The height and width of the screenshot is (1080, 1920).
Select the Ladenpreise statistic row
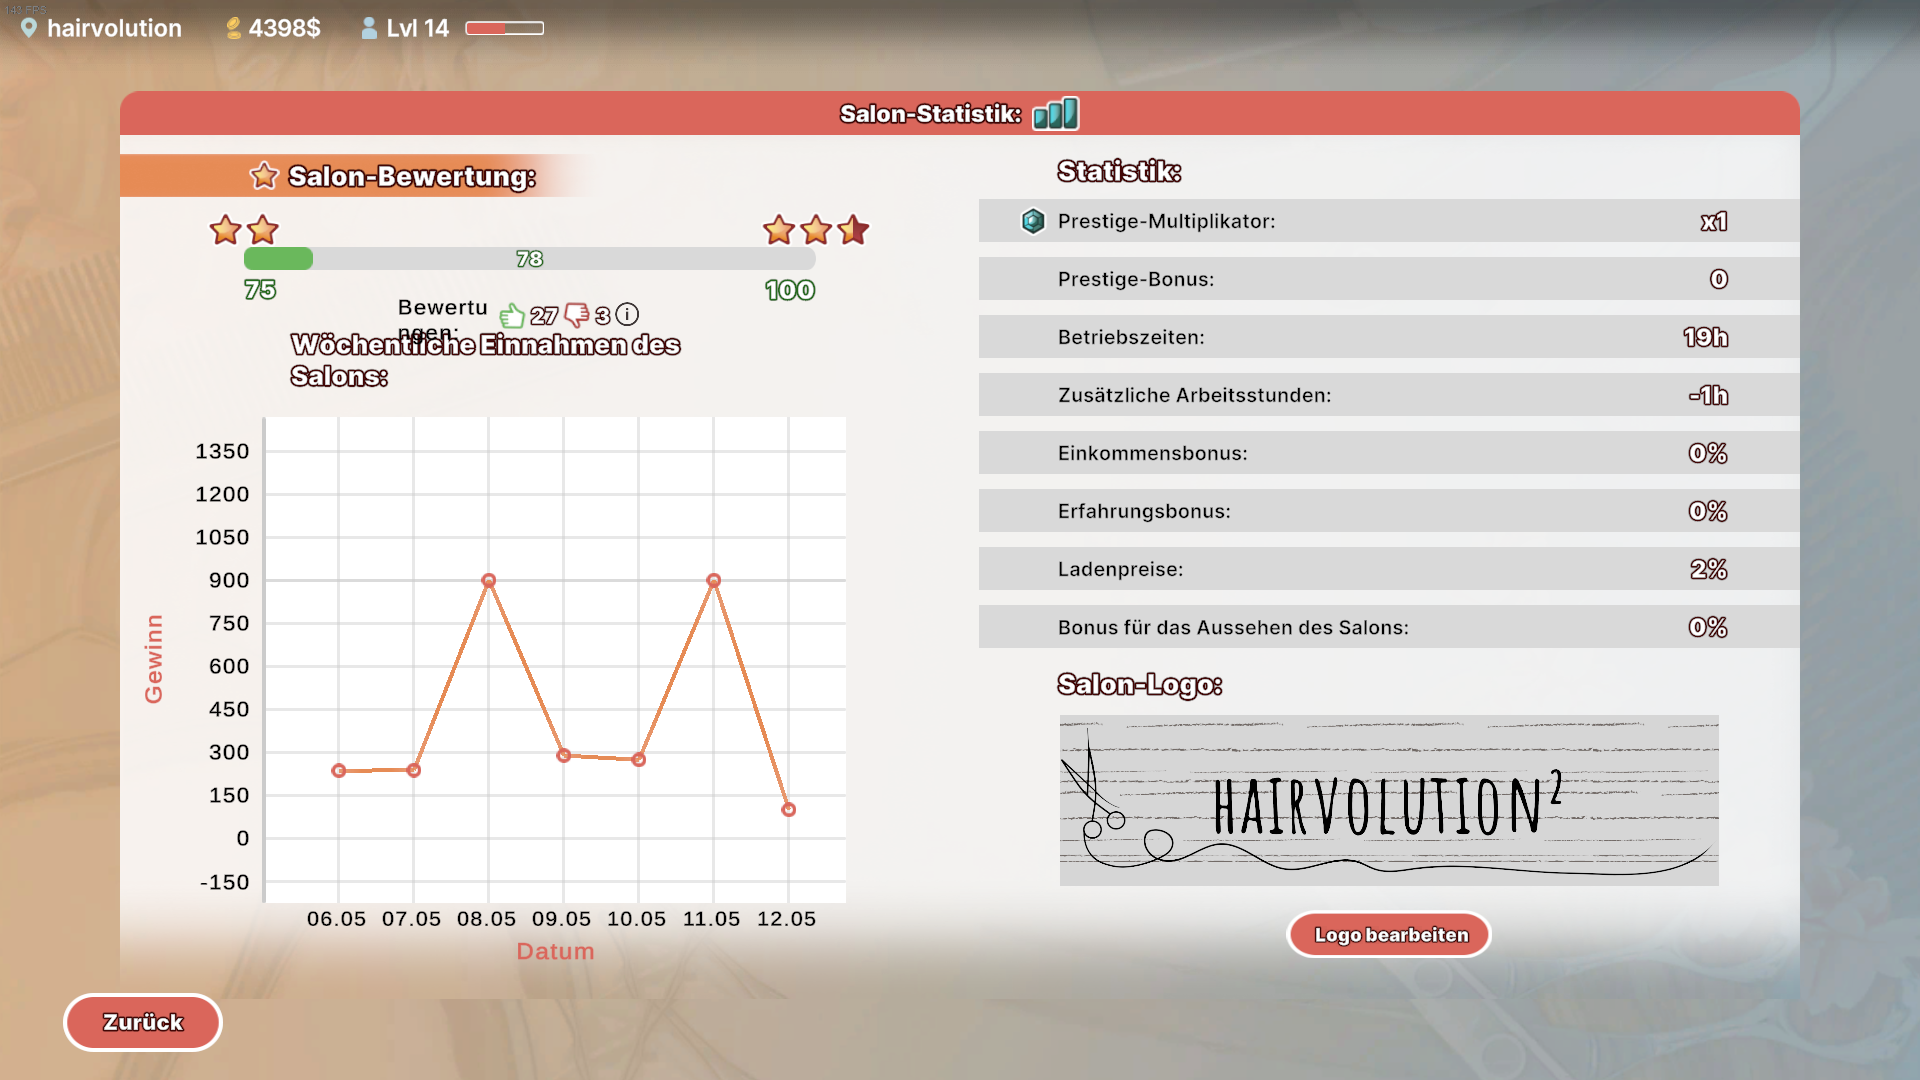tap(1388, 569)
